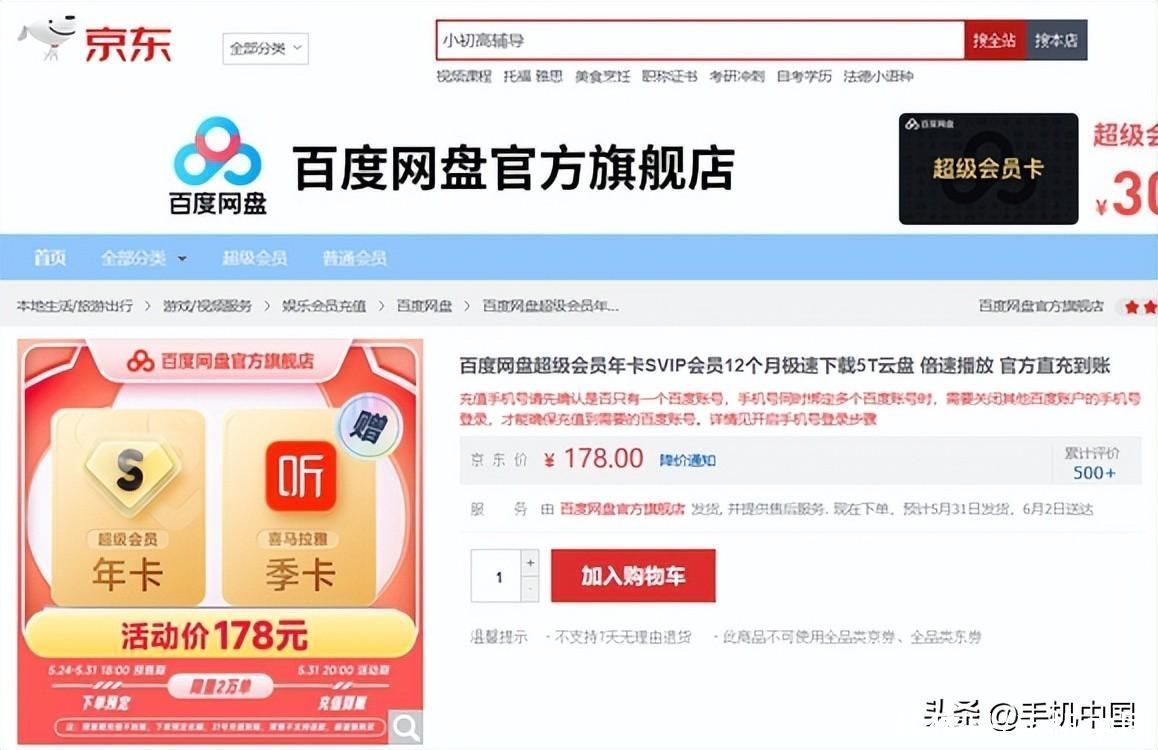The image size is (1158, 750).
Task: Increase quantity with plus stepper
Action: coord(530,562)
